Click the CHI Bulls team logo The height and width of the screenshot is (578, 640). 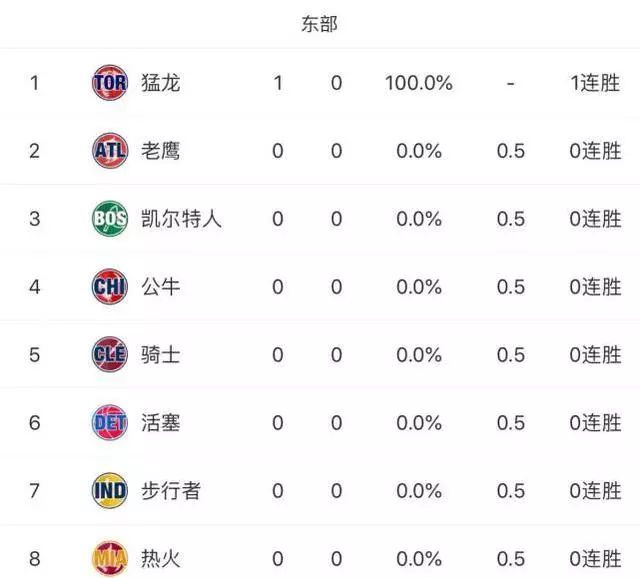click(110, 287)
